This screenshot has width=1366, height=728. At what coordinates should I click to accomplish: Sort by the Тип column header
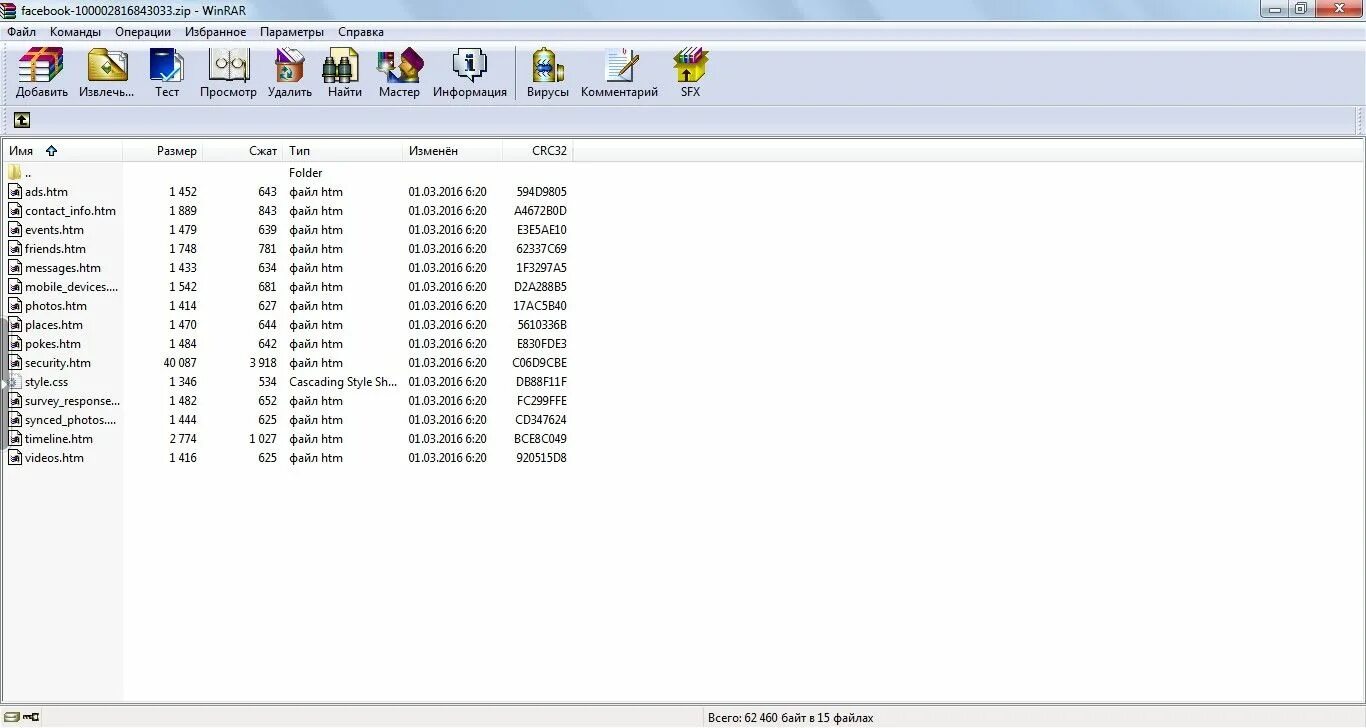(343, 151)
